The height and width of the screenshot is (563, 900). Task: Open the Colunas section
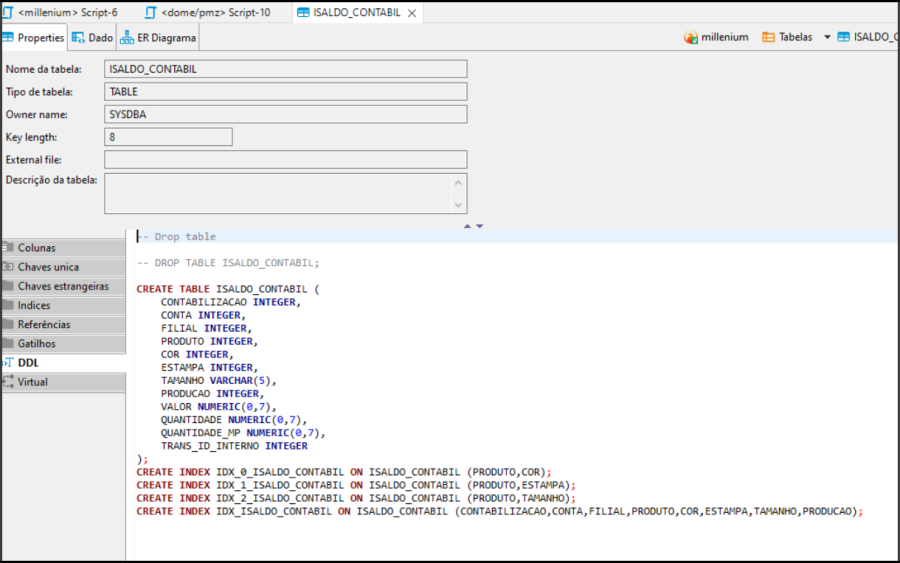[37, 248]
